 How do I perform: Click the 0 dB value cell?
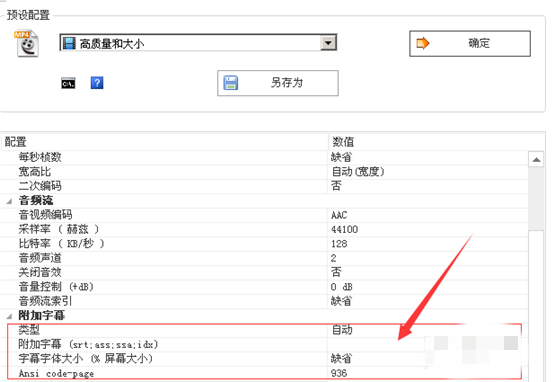click(428, 287)
